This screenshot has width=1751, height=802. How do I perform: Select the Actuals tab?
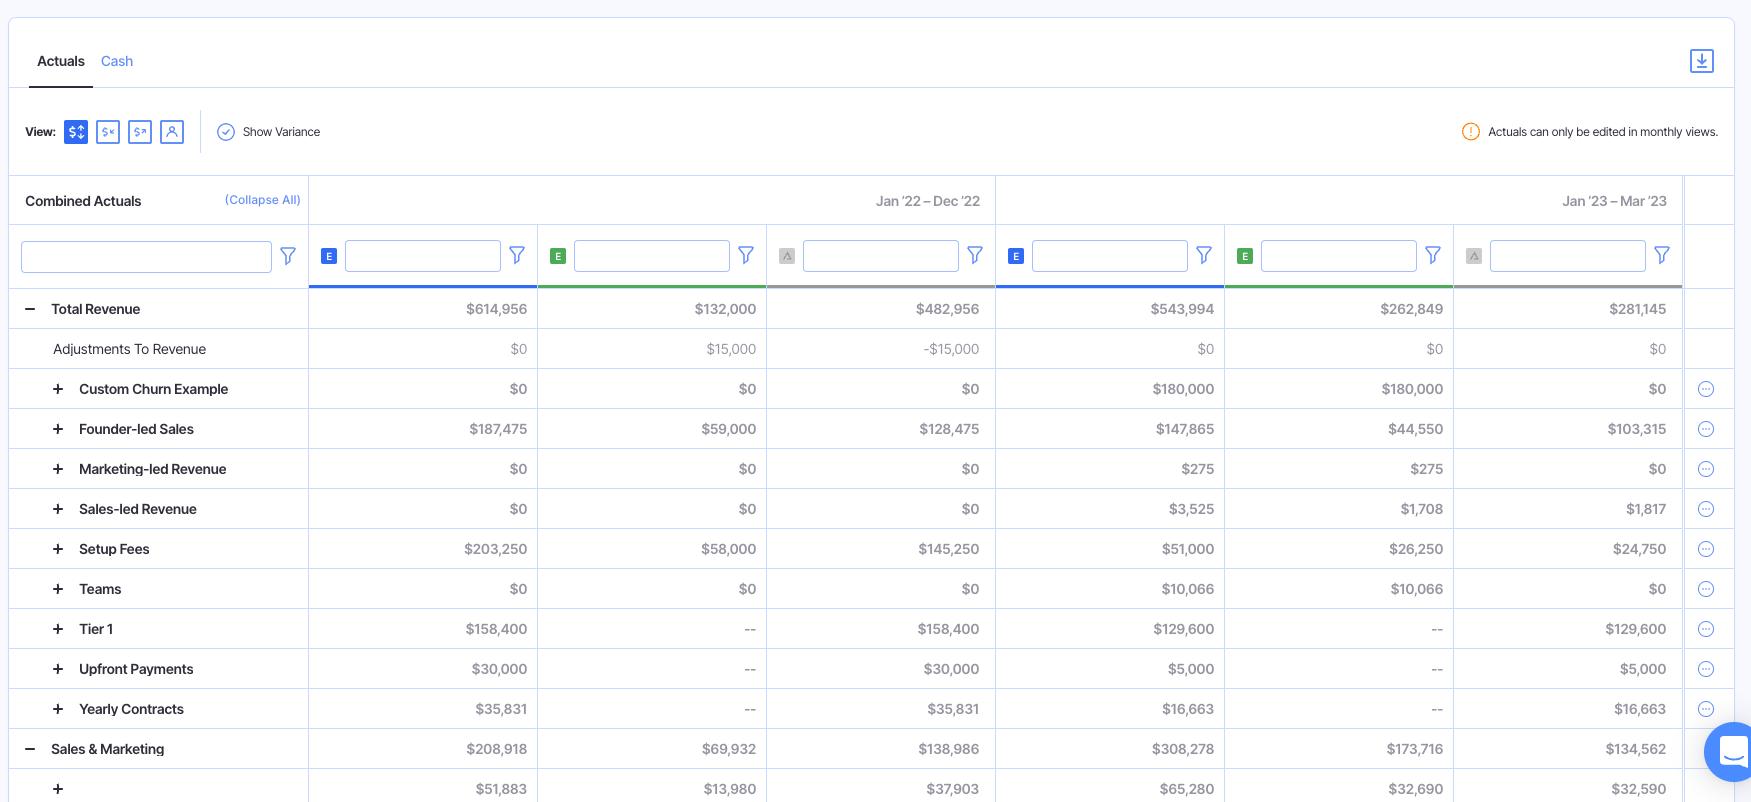click(61, 61)
